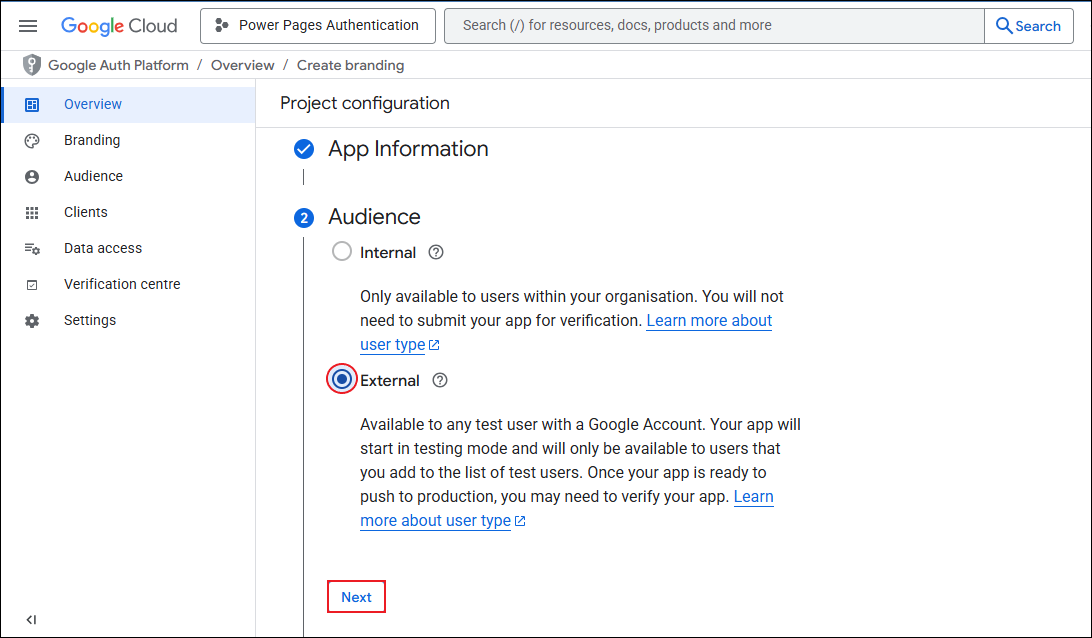Click the App Information completed step checkmark
1092x638 pixels.
click(x=304, y=149)
